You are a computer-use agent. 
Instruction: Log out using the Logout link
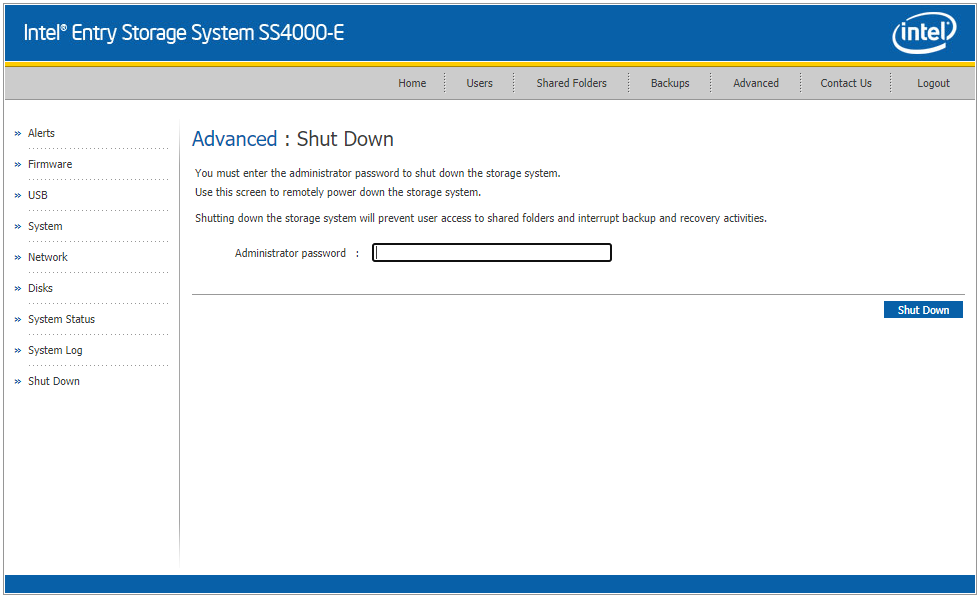[x=933, y=83]
